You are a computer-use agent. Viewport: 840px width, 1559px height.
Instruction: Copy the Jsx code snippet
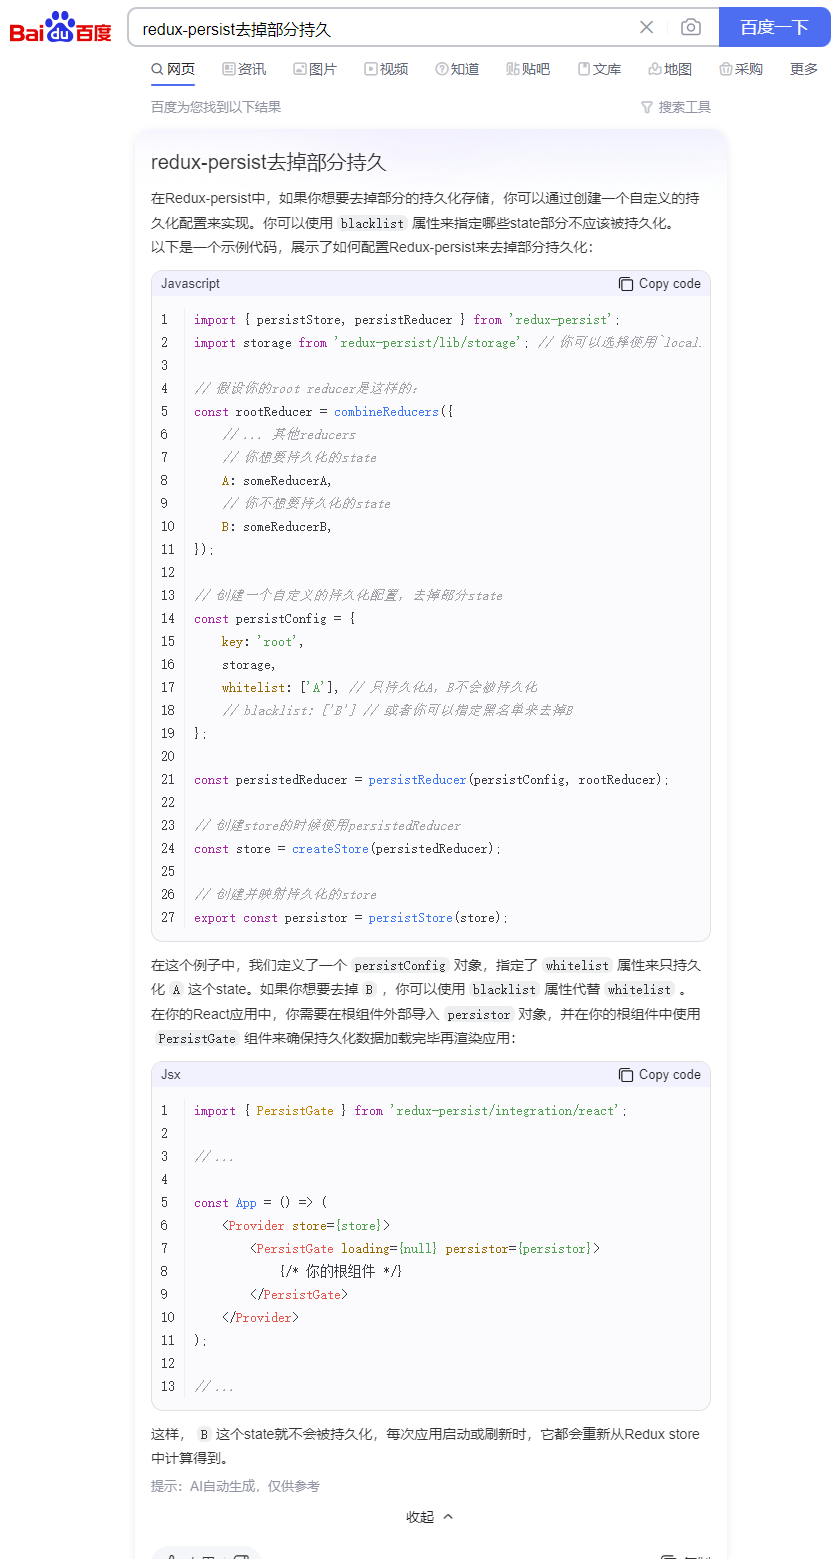pos(659,1074)
